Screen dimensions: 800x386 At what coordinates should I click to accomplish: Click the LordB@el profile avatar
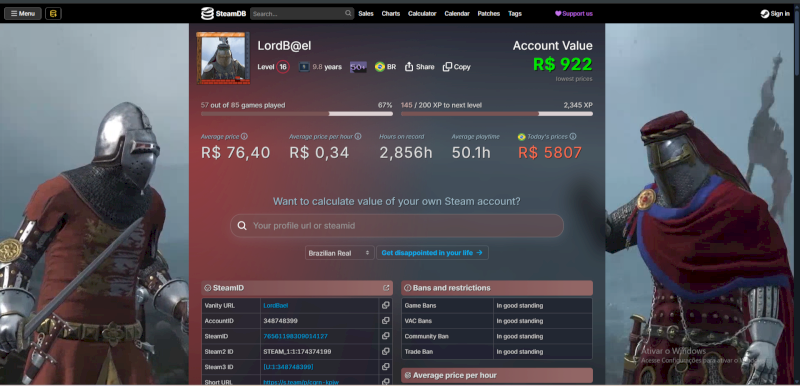pos(223,58)
